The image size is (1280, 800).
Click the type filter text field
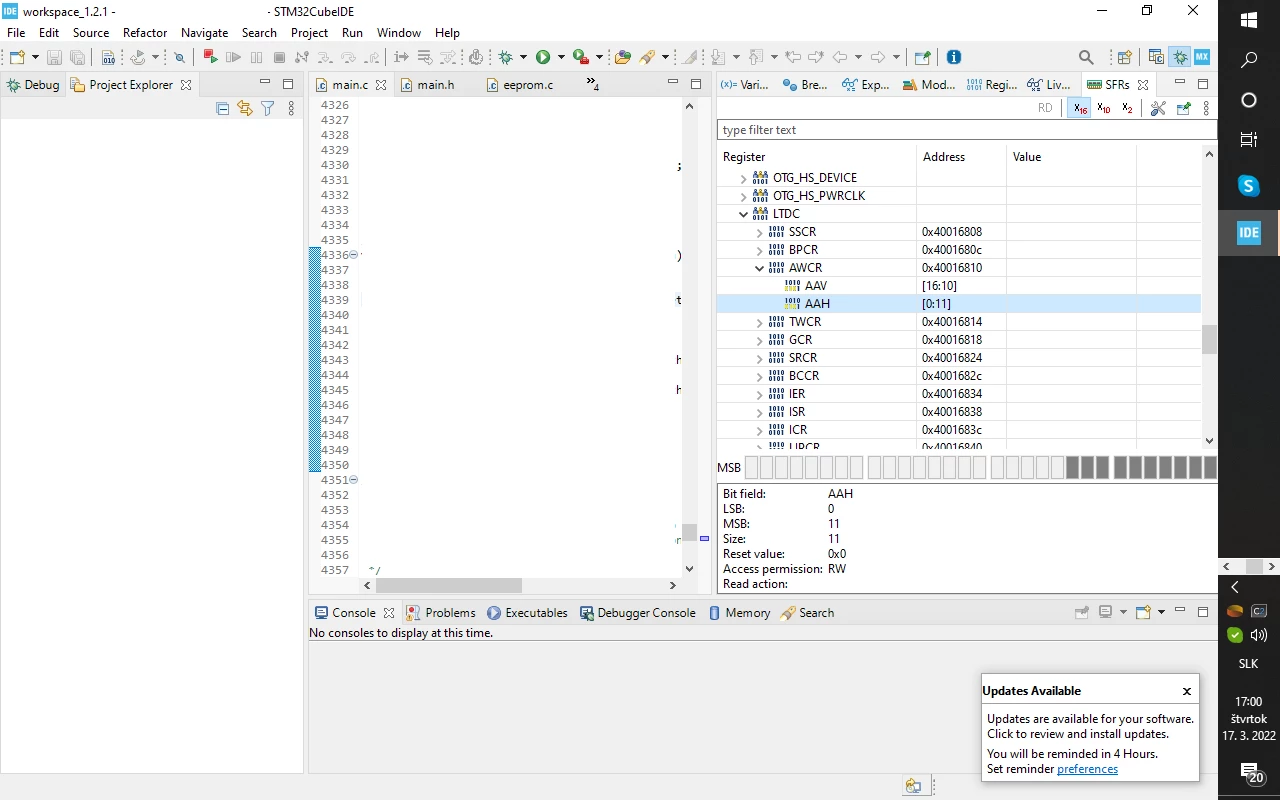[x=967, y=130]
